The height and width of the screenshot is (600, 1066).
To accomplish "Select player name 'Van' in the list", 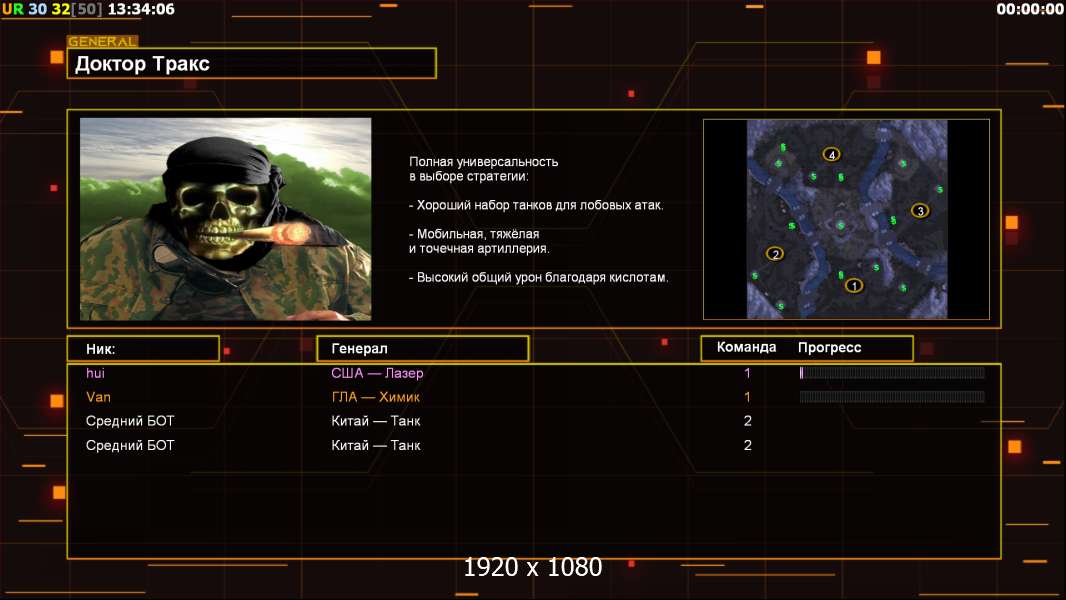I will tap(99, 397).
